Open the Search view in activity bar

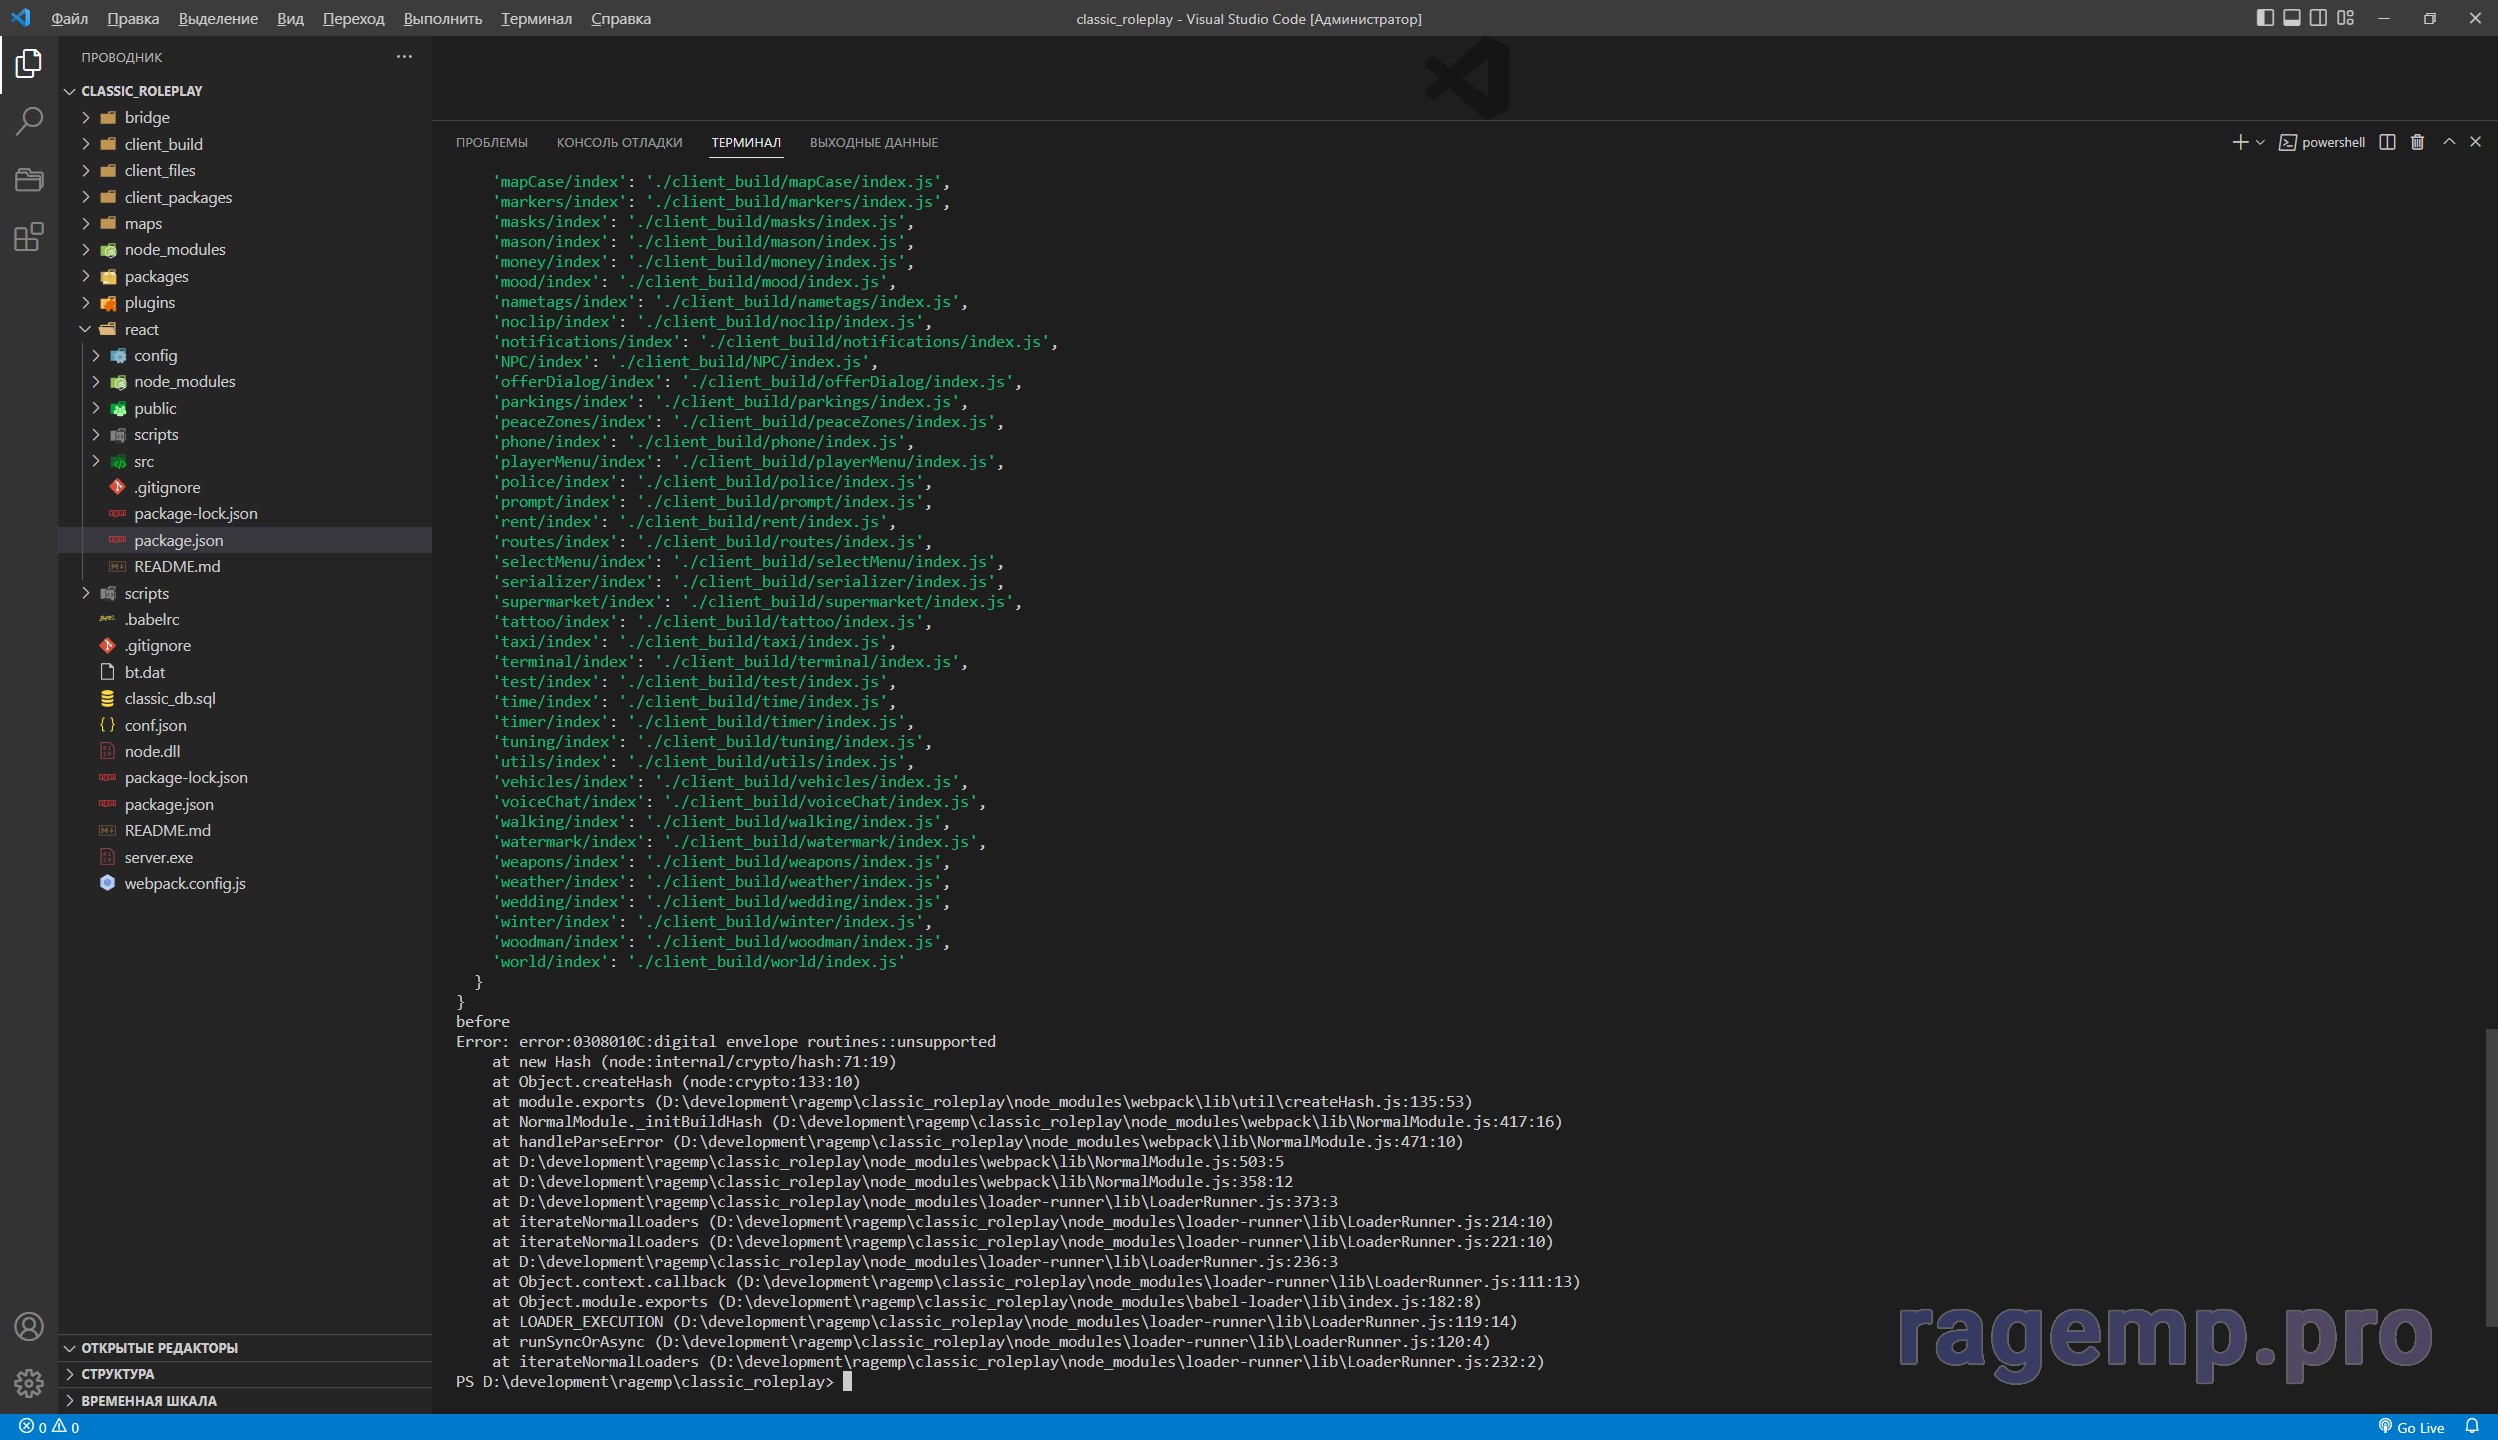[29, 122]
